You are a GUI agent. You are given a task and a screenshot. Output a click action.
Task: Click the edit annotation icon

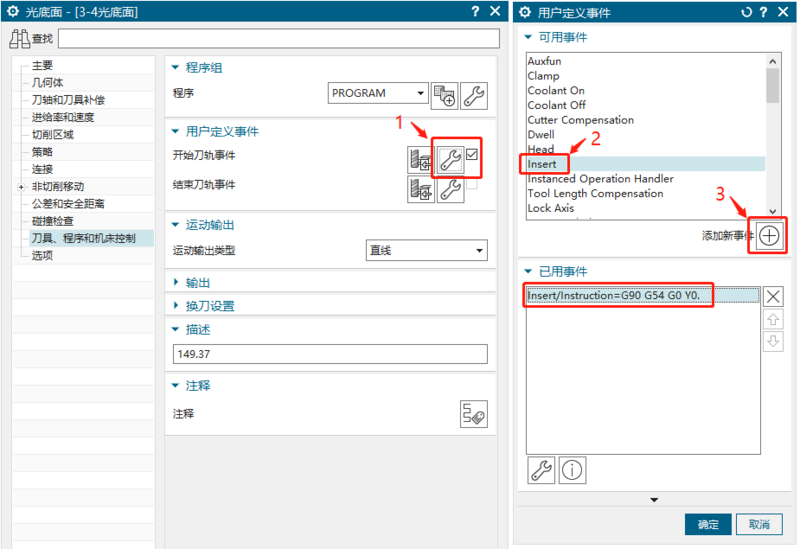473,414
